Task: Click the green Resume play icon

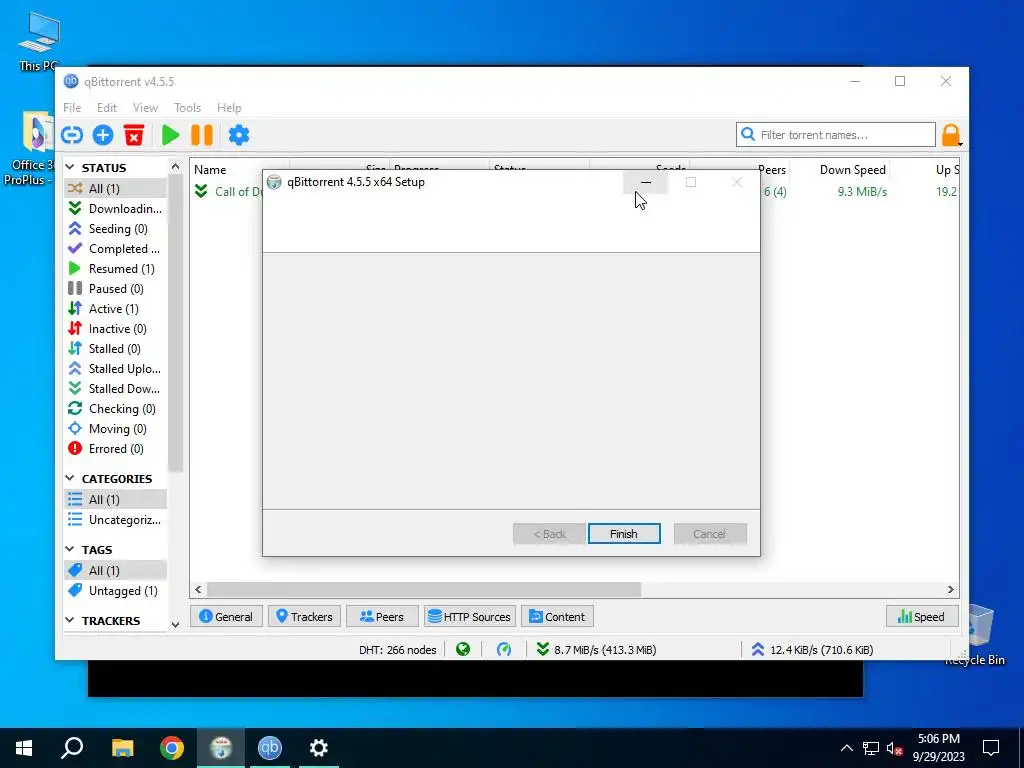Action: (x=170, y=135)
